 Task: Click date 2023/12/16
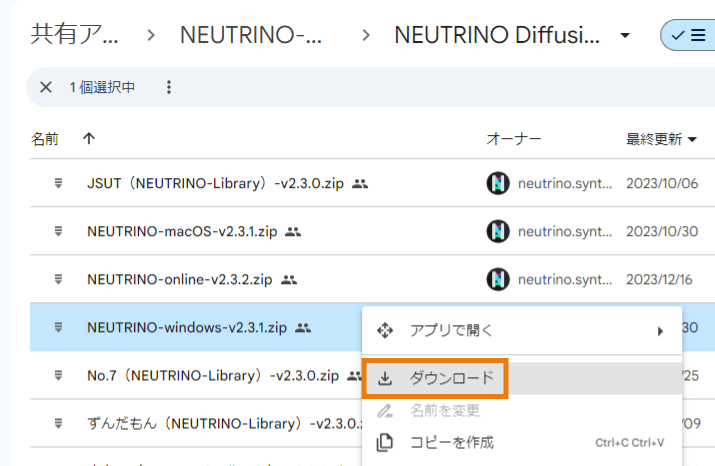pyautogui.click(x=659, y=280)
